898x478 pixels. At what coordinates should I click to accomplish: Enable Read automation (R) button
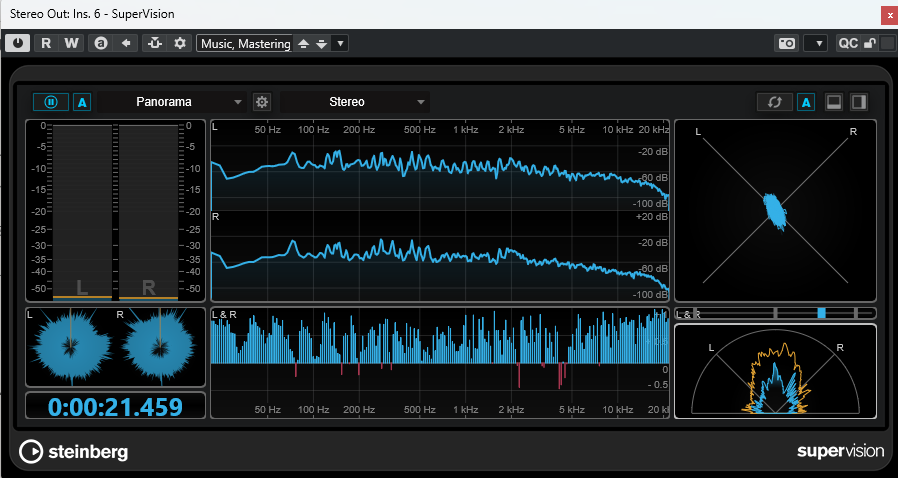46,43
